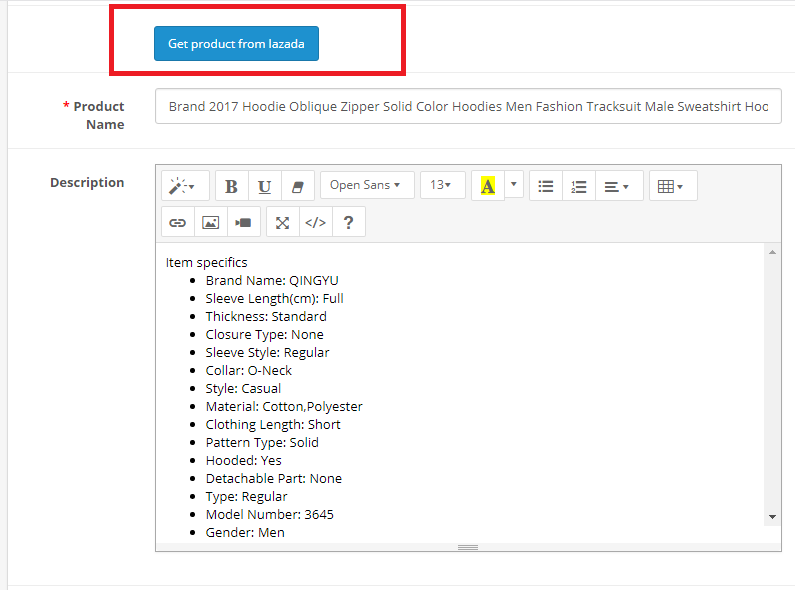The width and height of the screenshot is (795, 590).
Task: Open the magic wand style dropdown
Action: [x=186, y=186]
